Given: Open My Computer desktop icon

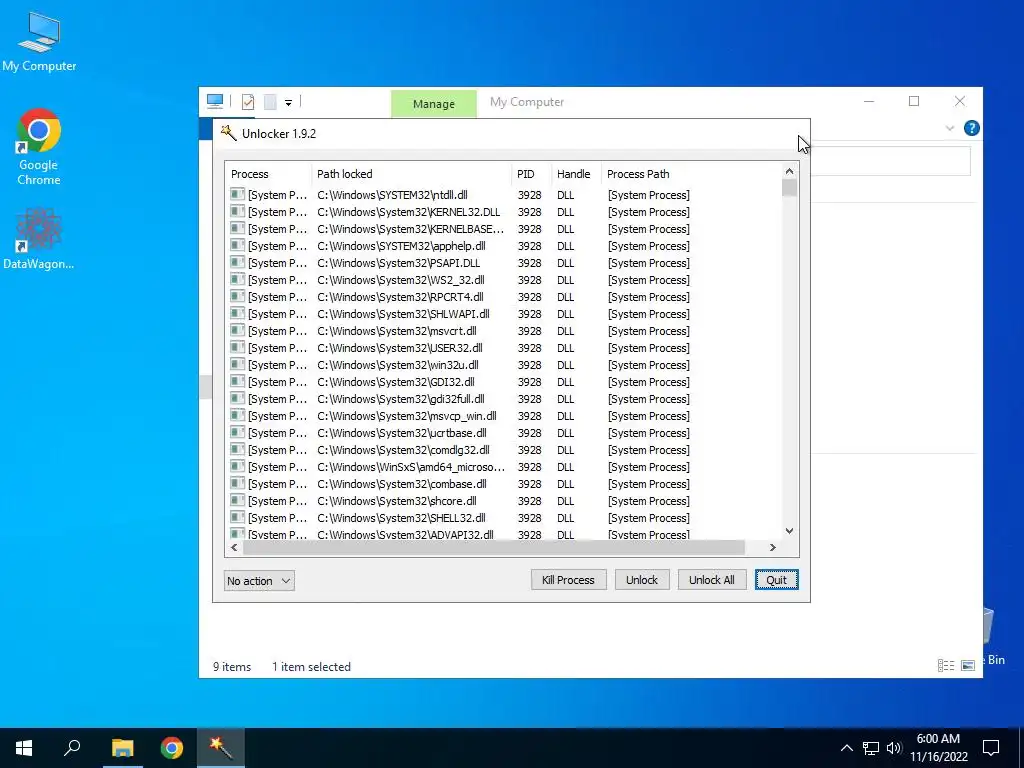Looking at the screenshot, I should coord(39,42).
